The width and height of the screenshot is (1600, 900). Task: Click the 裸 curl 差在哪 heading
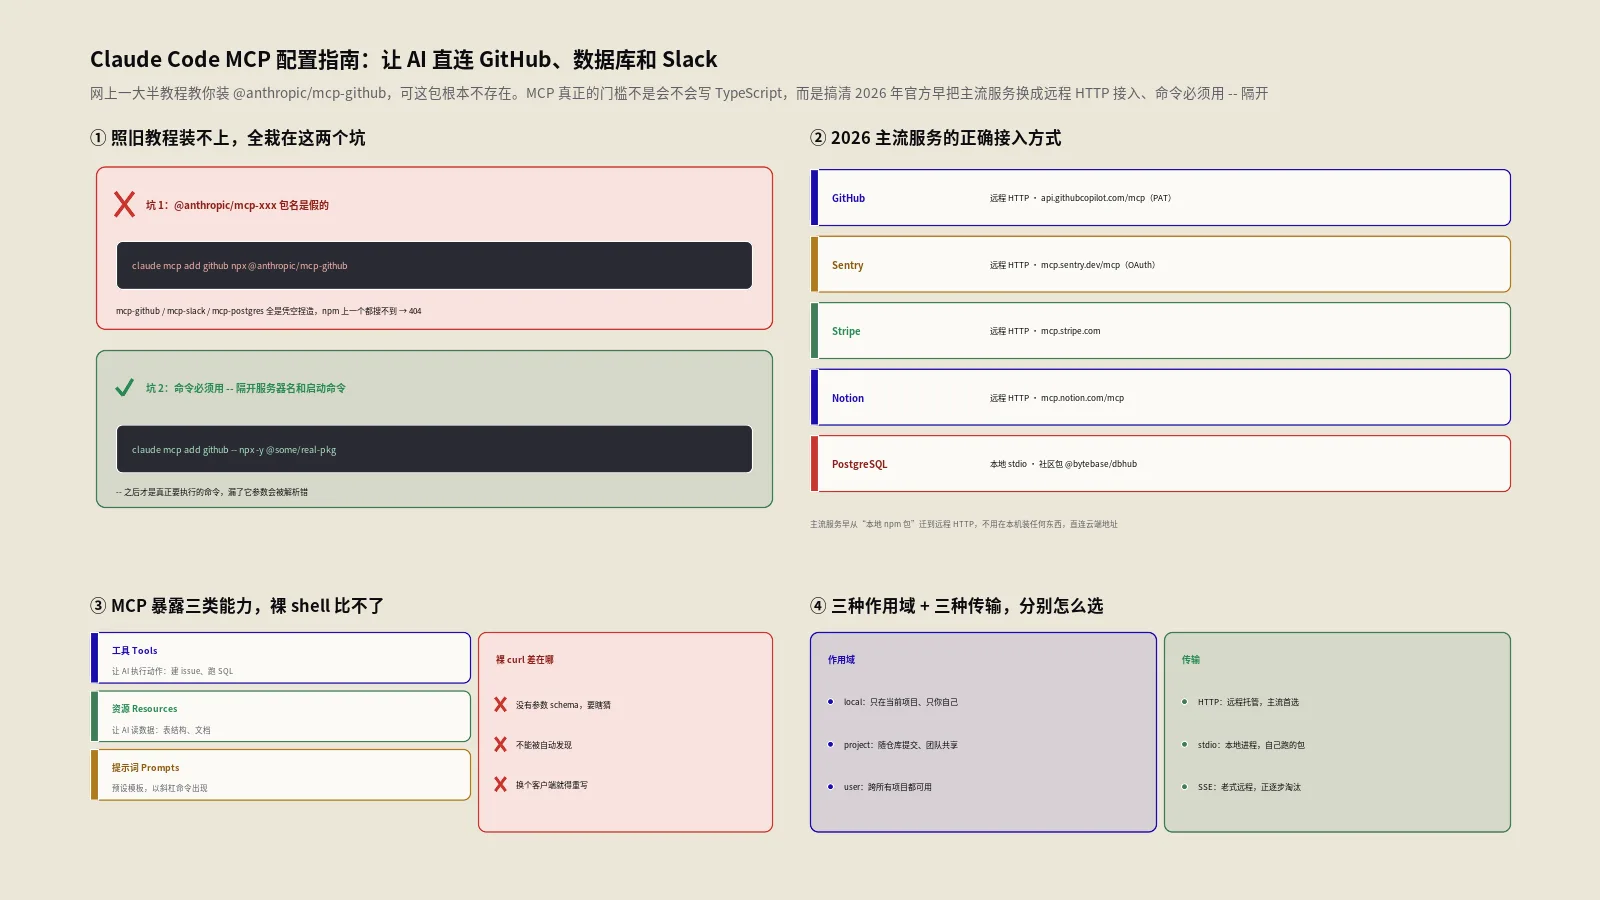tap(525, 660)
